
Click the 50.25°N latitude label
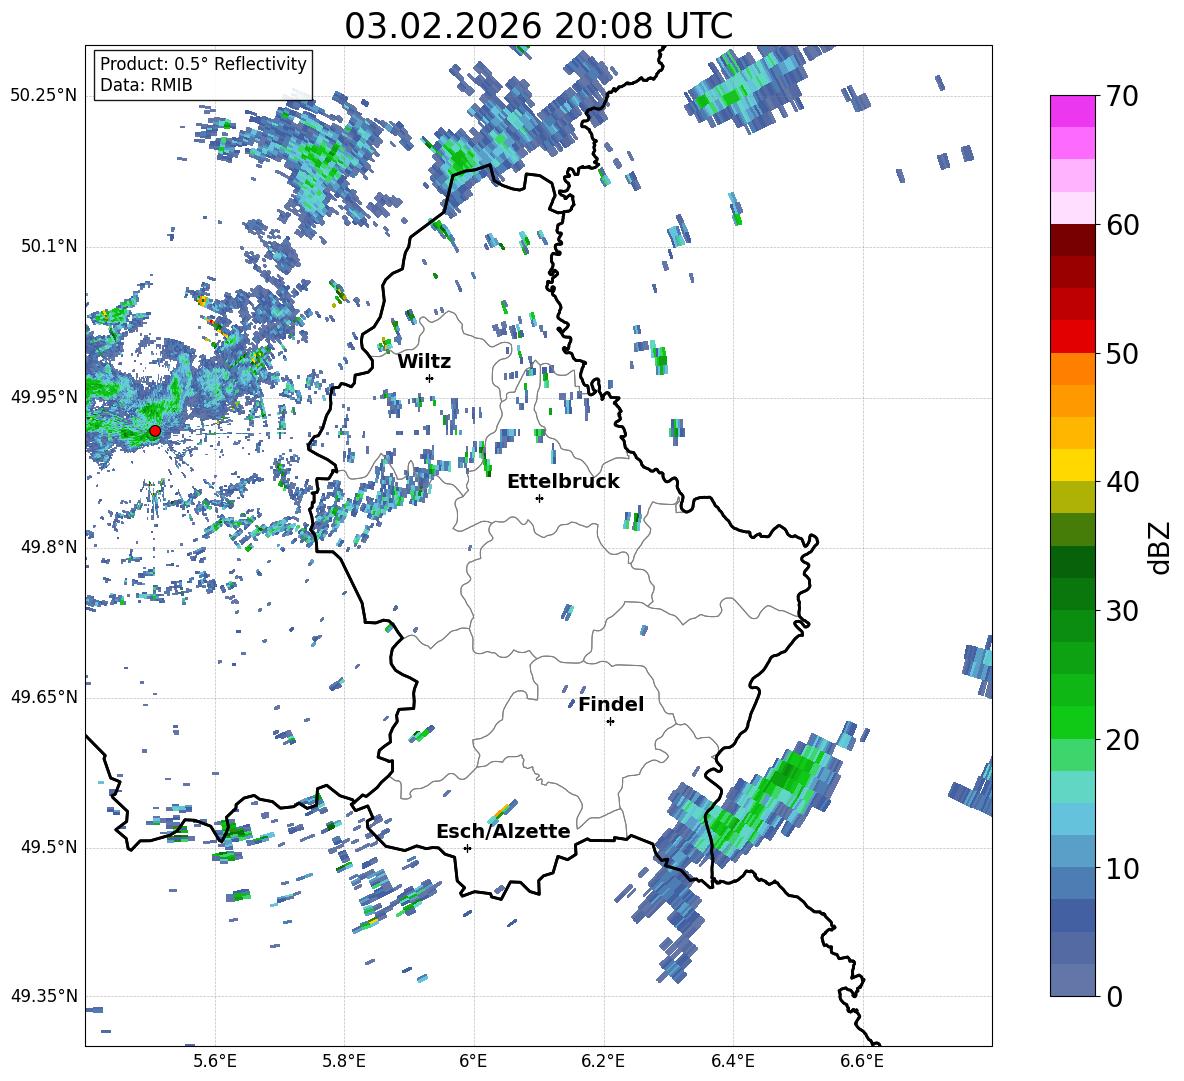pyautogui.click(x=44, y=96)
